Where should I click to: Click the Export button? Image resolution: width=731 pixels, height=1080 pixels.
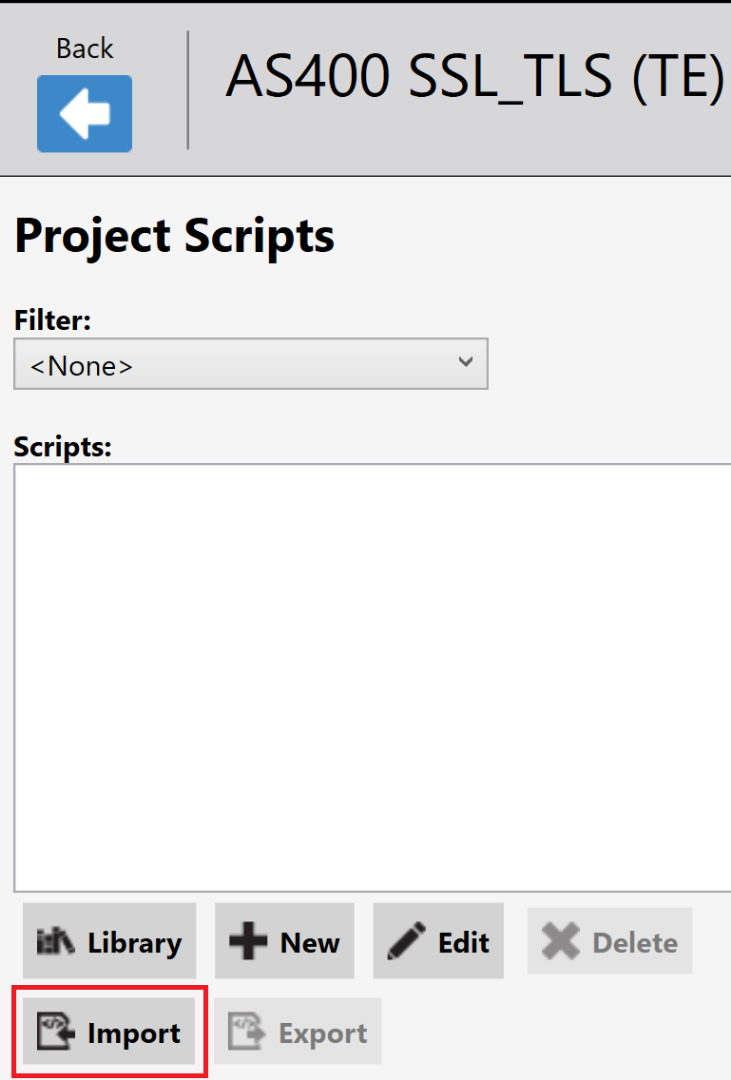point(297,1031)
